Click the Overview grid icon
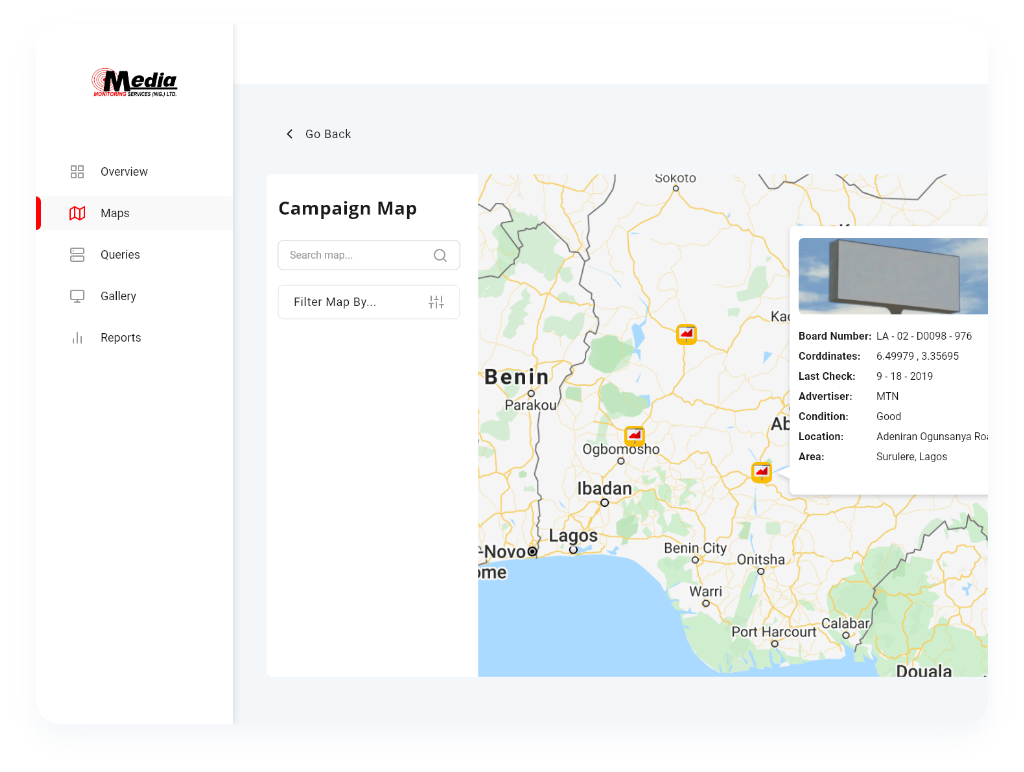The image size is (1024, 772). point(77,172)
